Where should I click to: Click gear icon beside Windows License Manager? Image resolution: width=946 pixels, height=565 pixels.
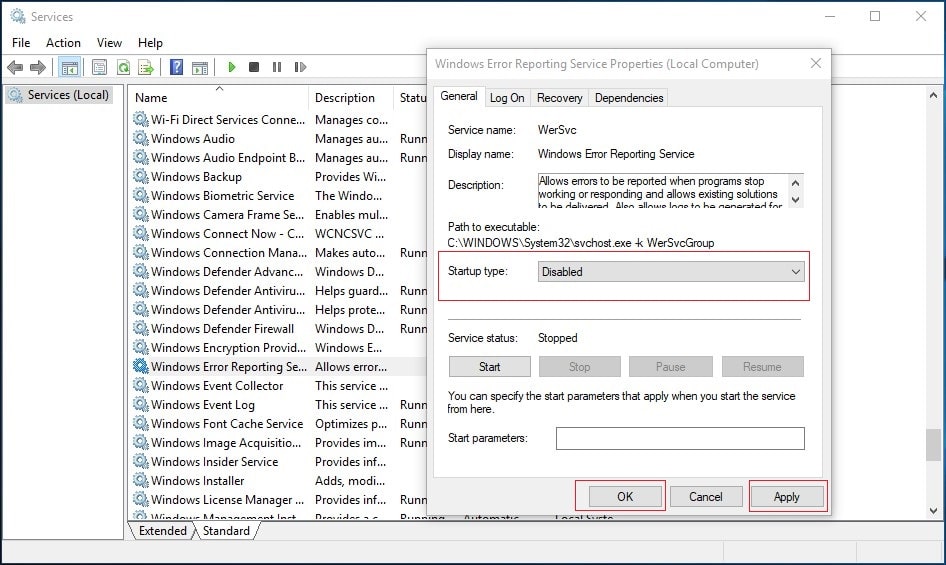(x=141, y=499)
